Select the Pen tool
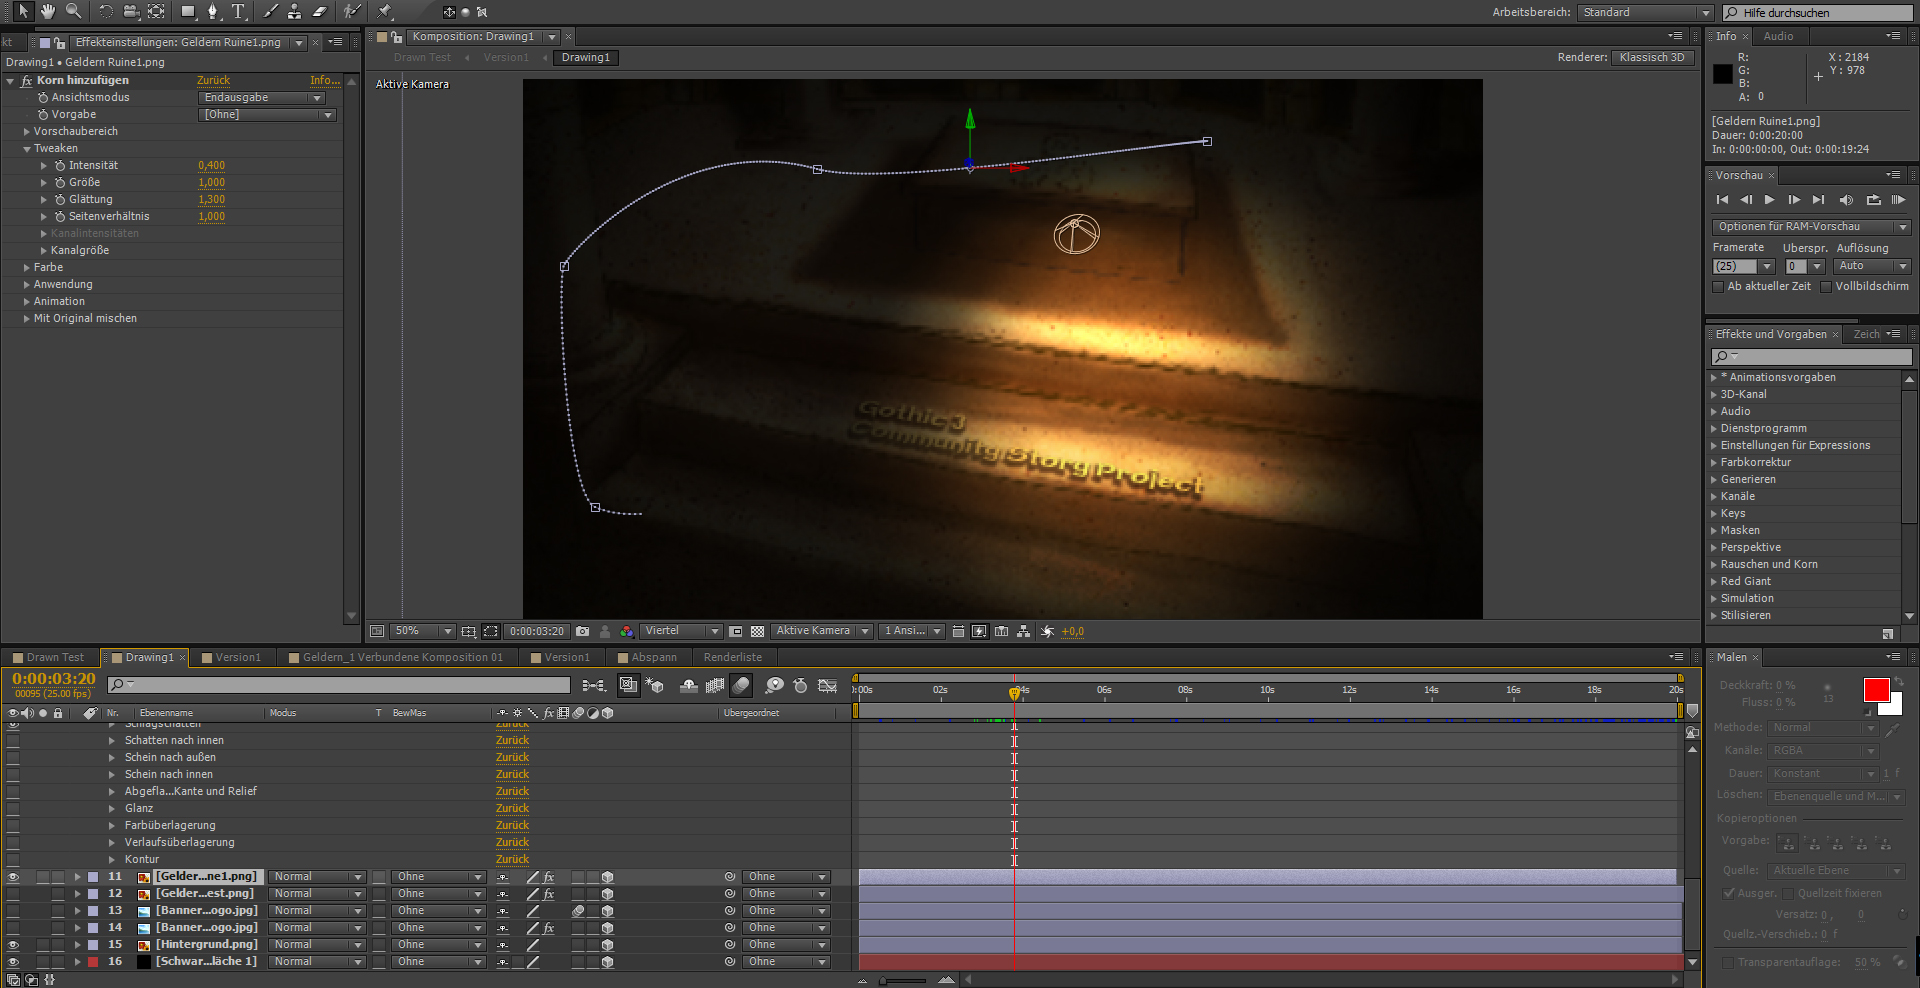Screen dimensions: 1920x988 click(213, 11)
